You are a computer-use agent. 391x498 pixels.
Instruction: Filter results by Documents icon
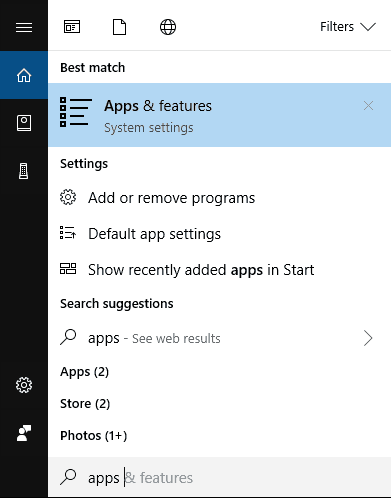pyautogui.click(x=119, y=27)
